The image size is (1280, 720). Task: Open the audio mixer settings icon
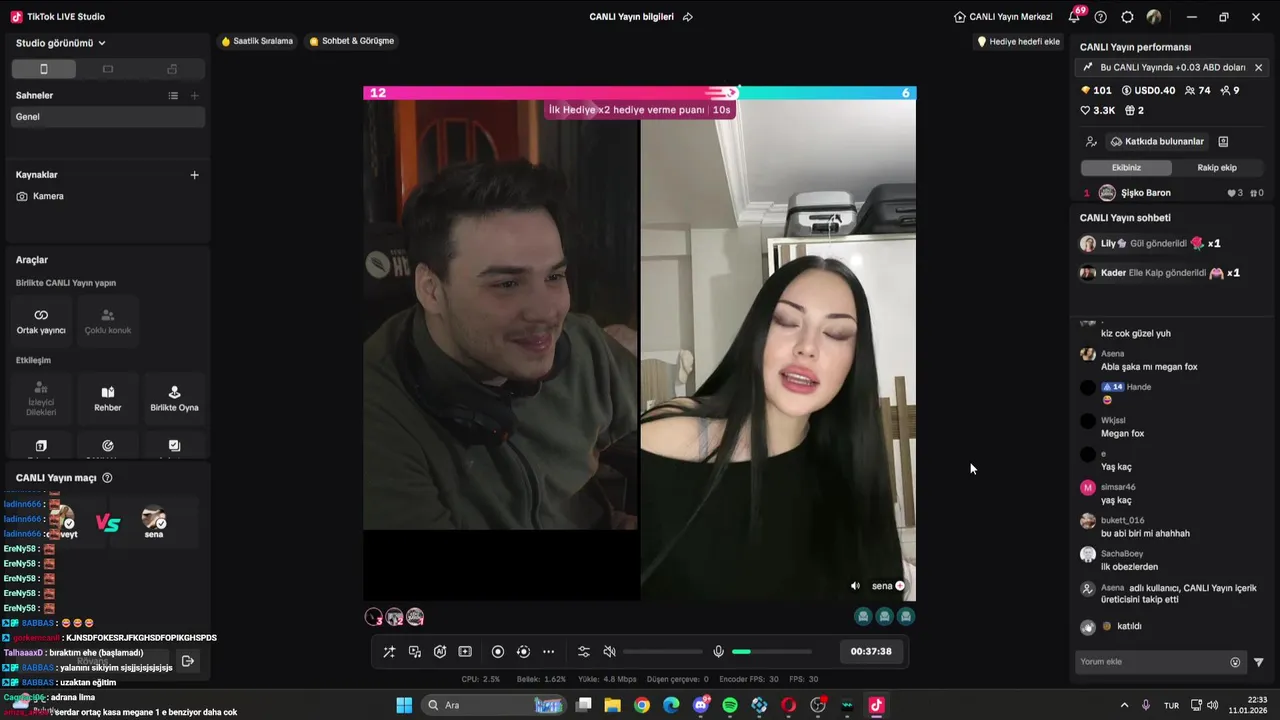pyautogui.click(x=584, y=652)
